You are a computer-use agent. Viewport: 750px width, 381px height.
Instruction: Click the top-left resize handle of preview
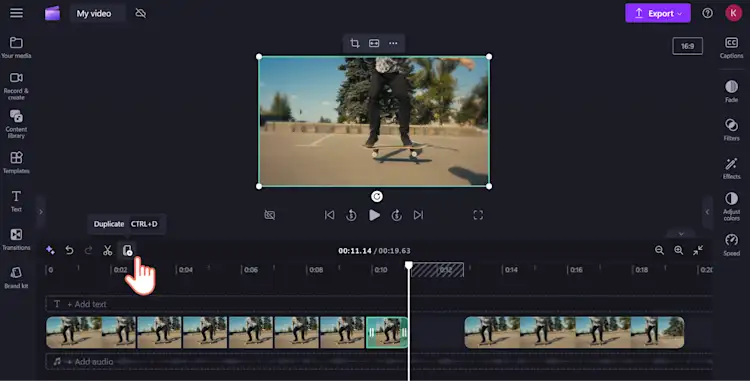click(259, 56)
